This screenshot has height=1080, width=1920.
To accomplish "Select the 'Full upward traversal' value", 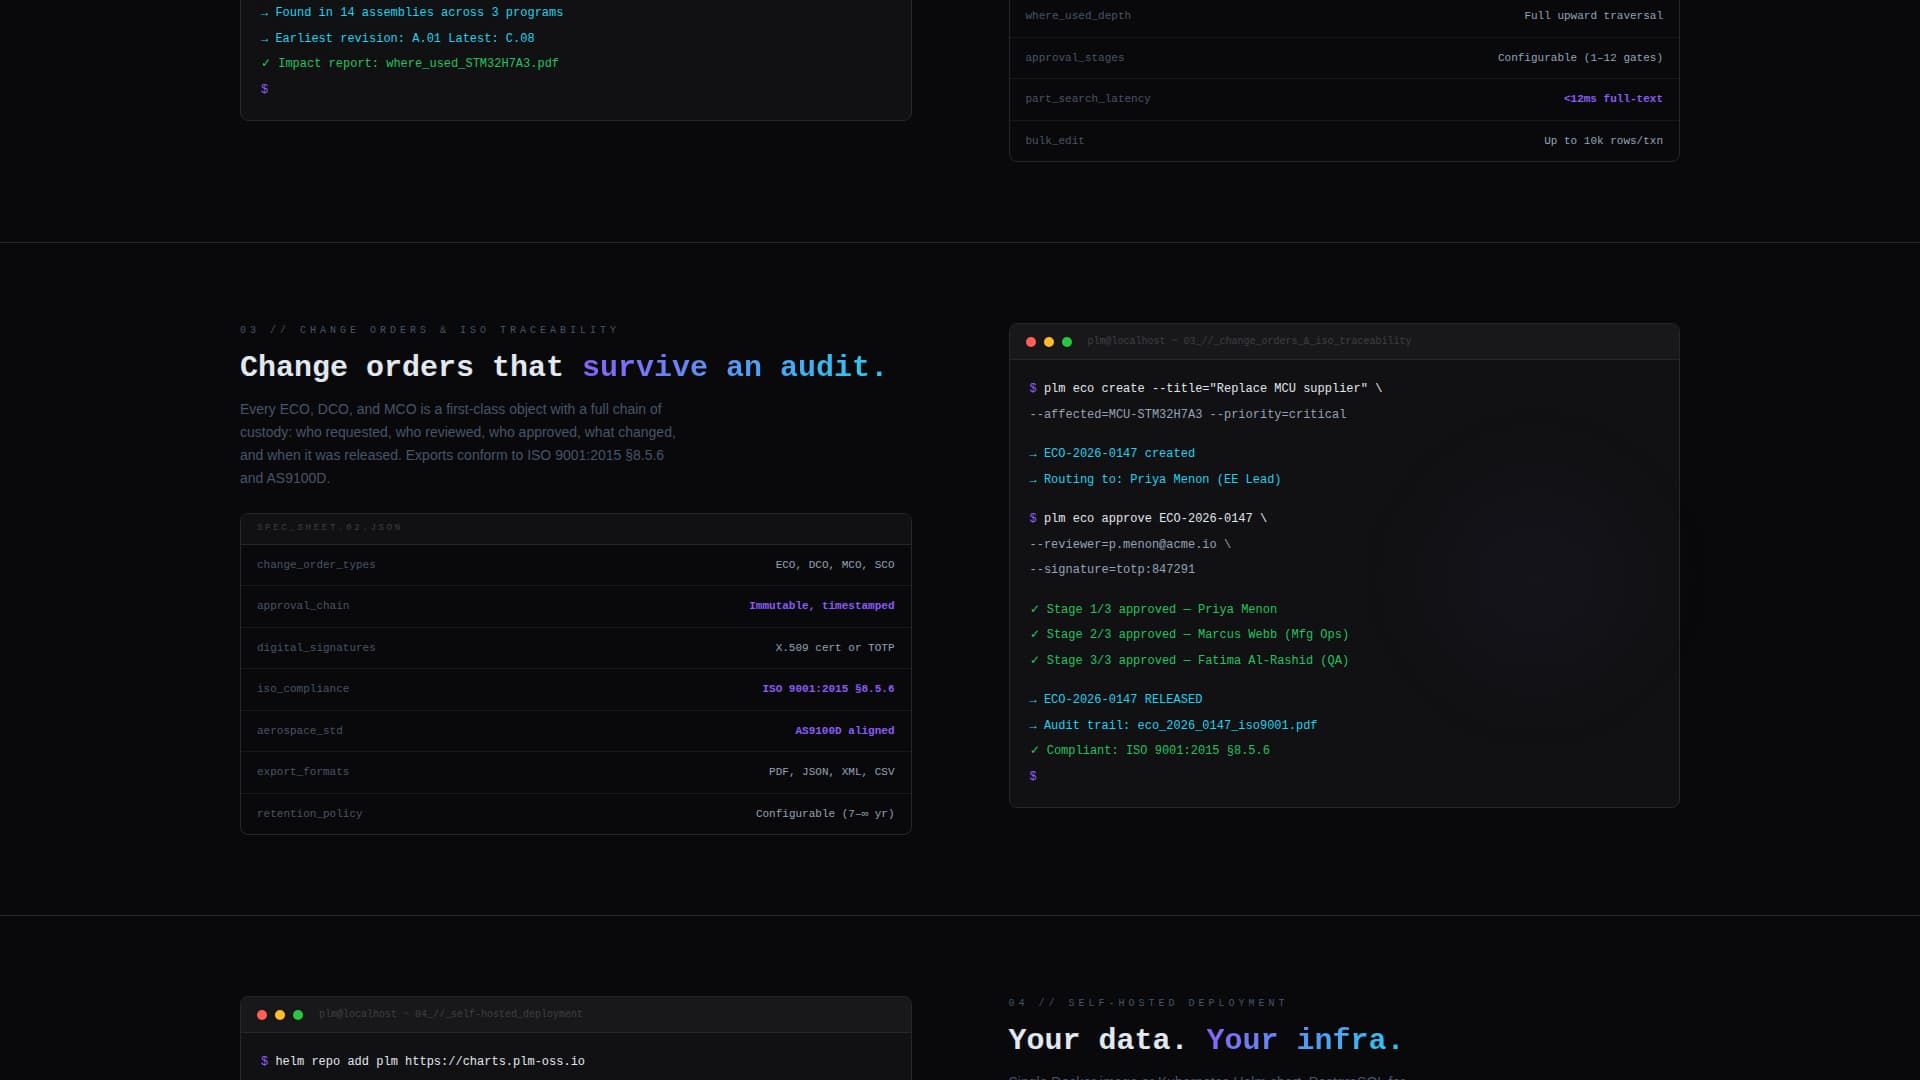I will [x=1593, y=16].
